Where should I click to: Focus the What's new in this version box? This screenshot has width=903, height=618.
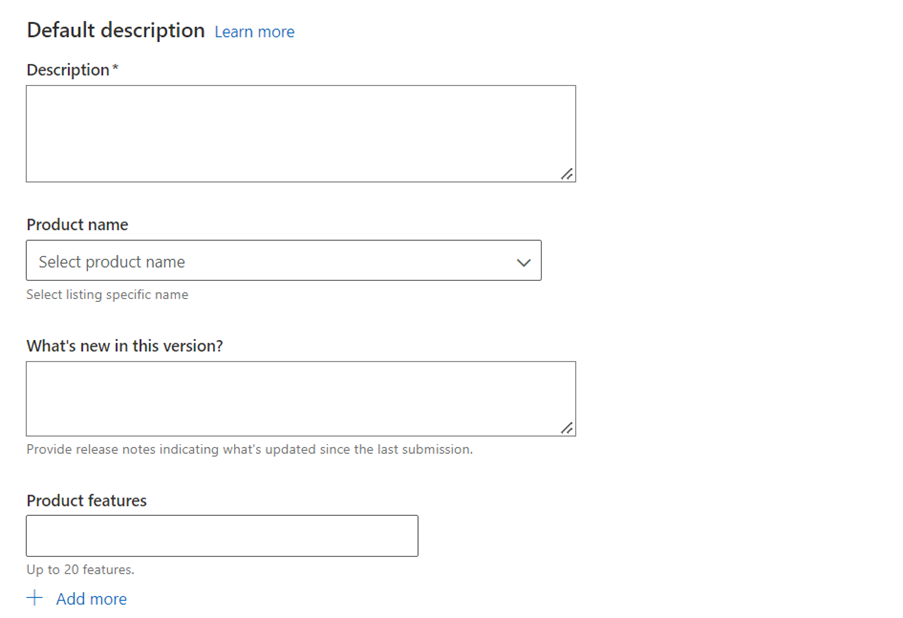301,399
